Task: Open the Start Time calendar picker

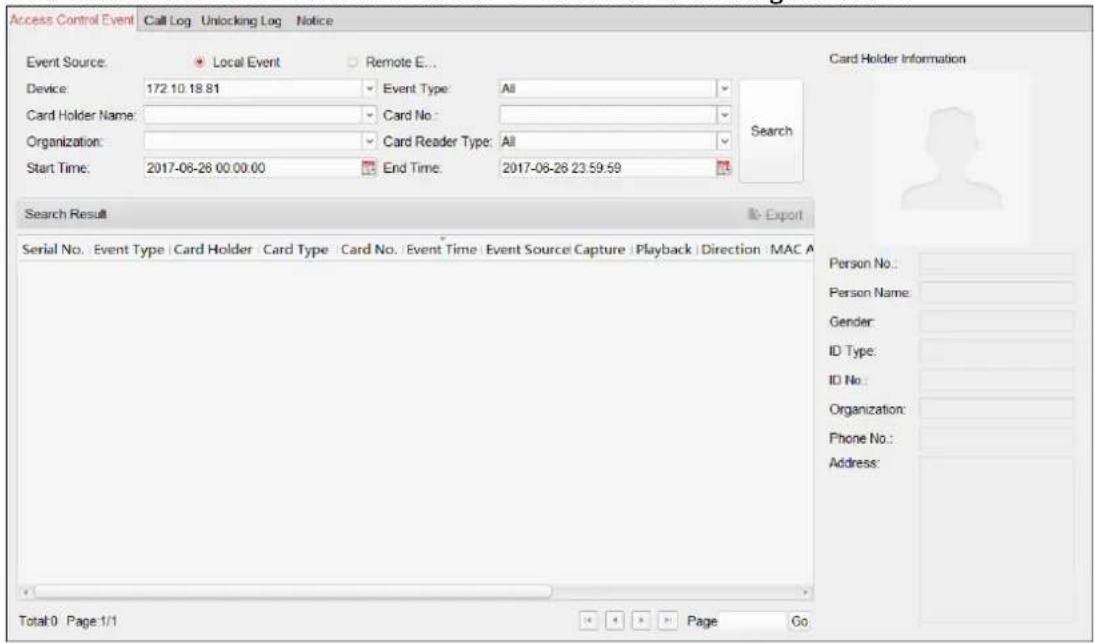Action: pyautogui.click(x=369, y=168)
